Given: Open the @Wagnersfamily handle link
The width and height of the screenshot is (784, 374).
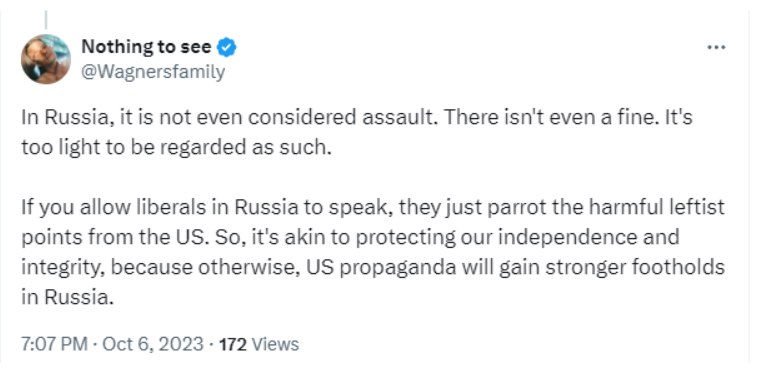Looking at the screenshot, I should click(153, 72).
